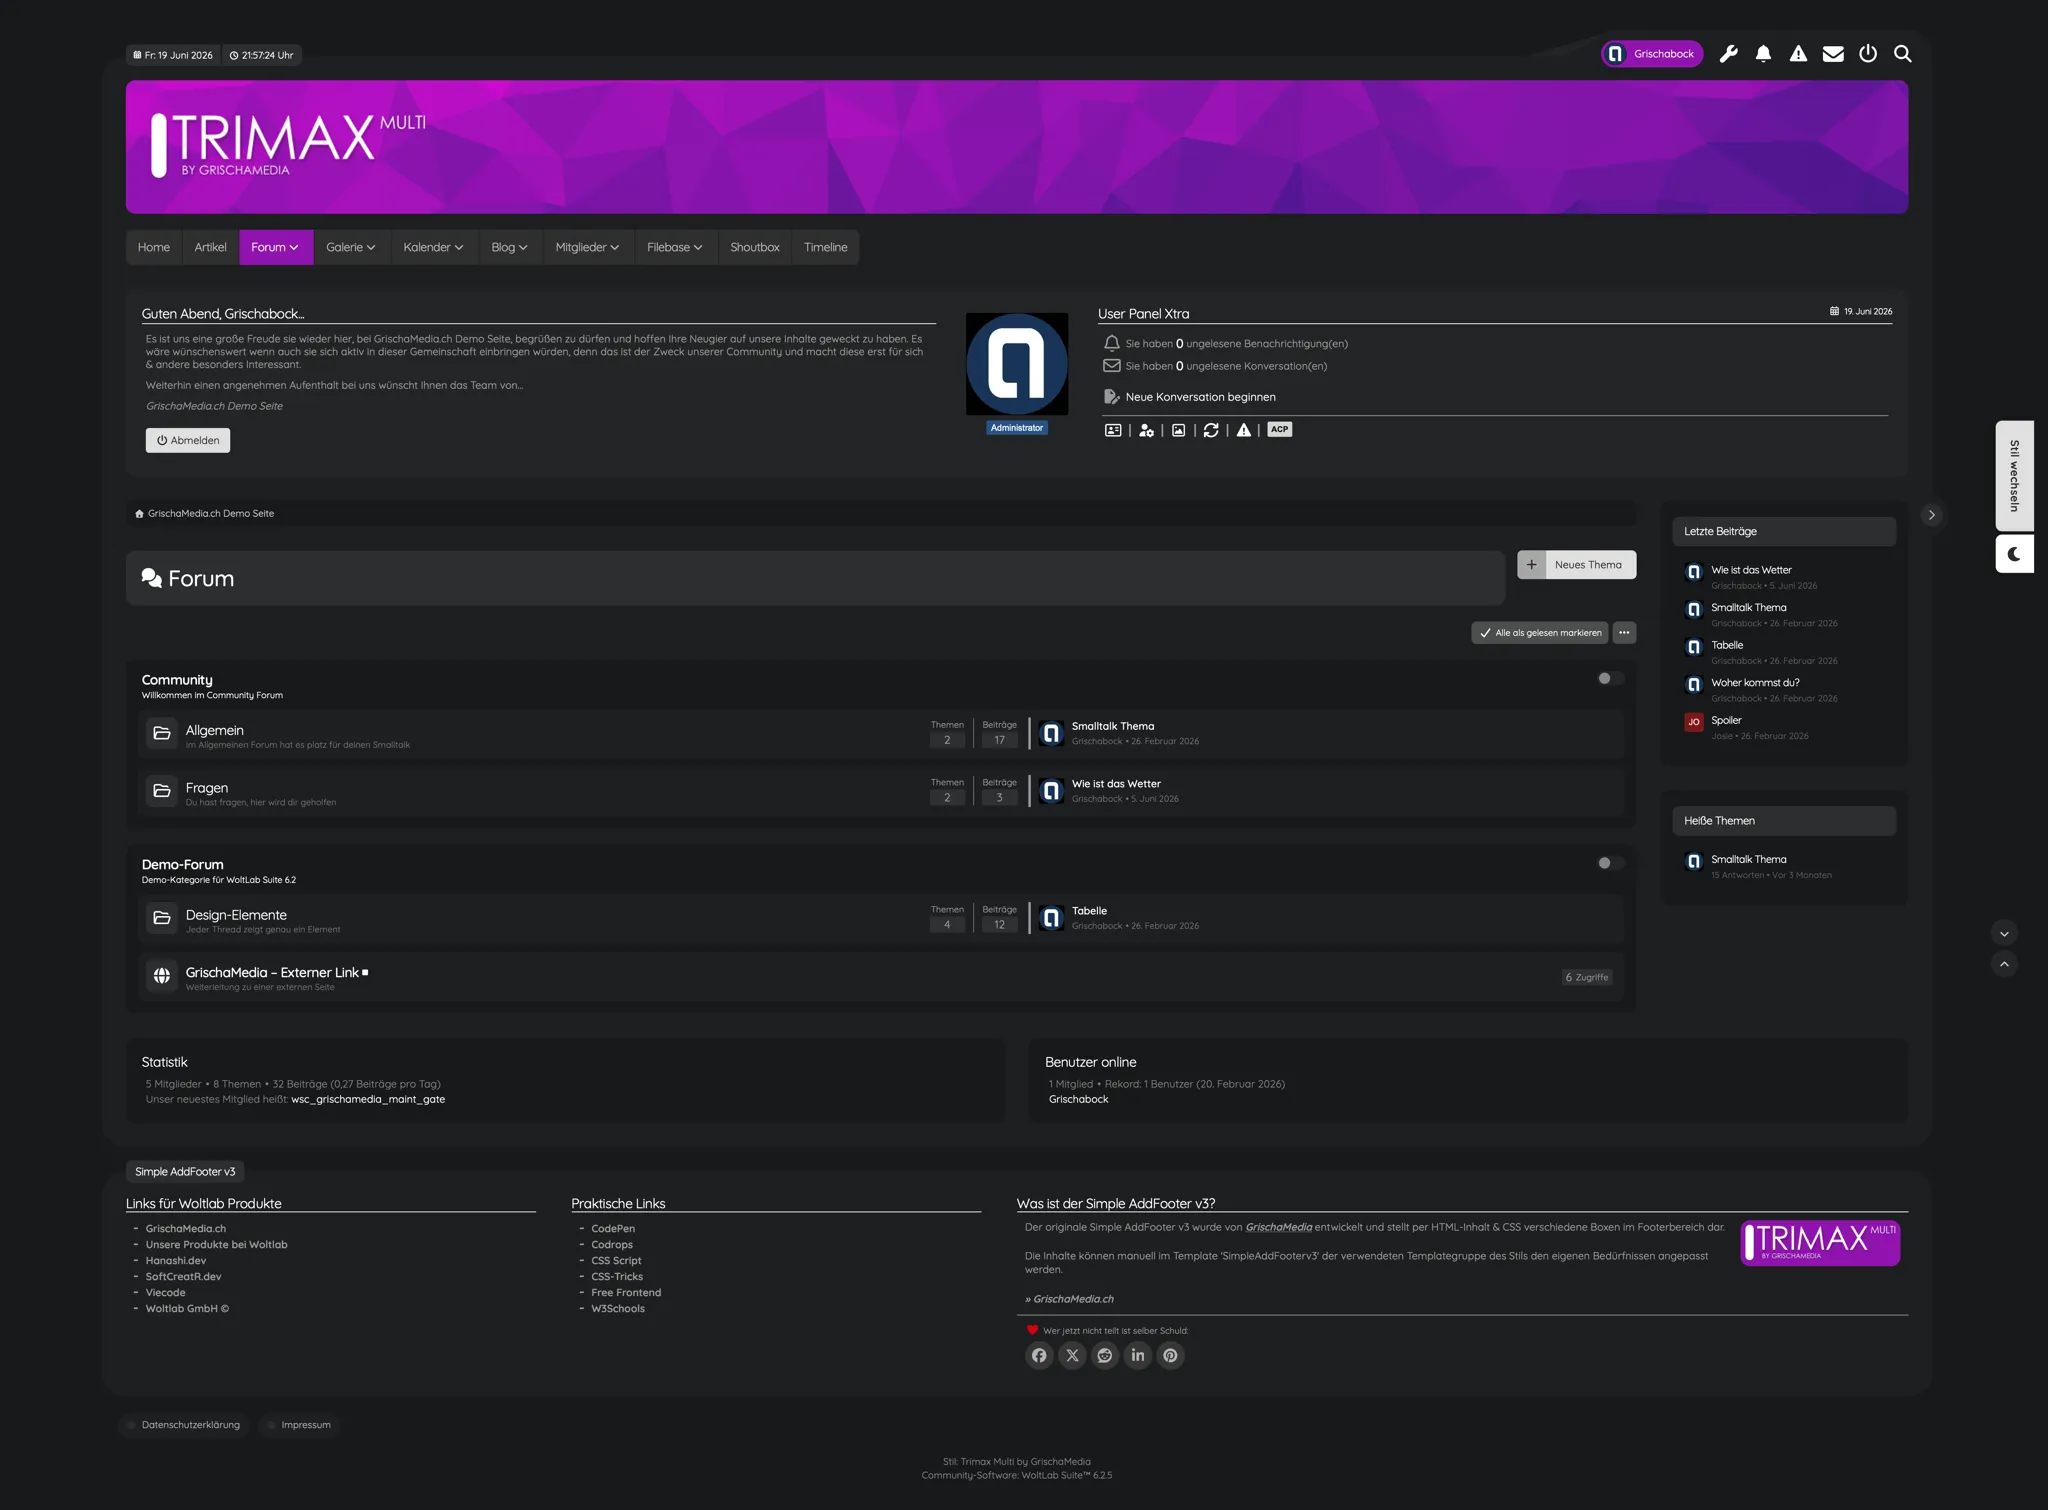The height and width of the screenshot is (1510, 2048).
Task: Share via the Facebook icon in footer
Action: 1040,1355
